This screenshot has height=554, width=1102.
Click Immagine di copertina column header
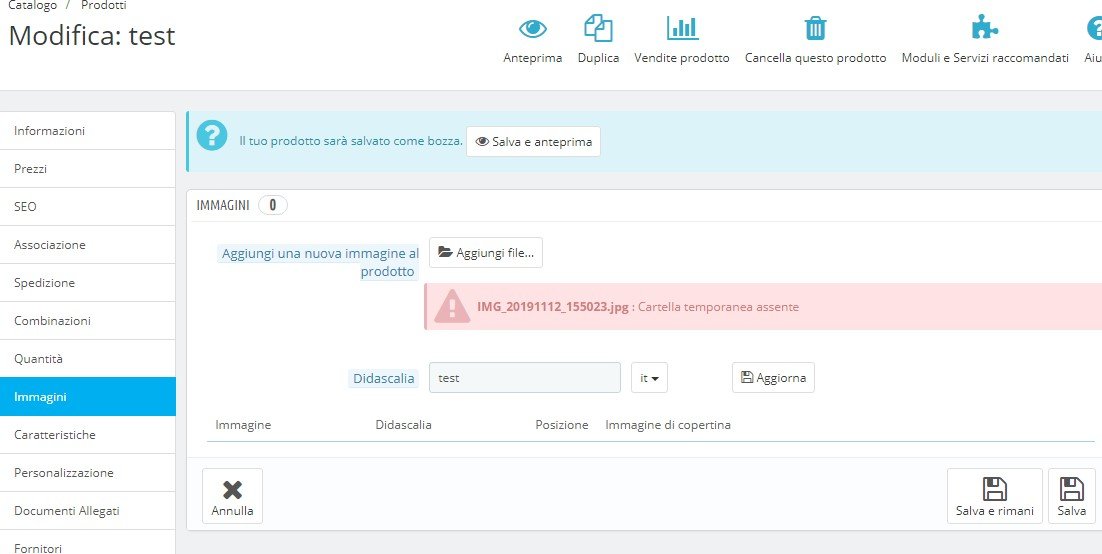tap(668, 425)
